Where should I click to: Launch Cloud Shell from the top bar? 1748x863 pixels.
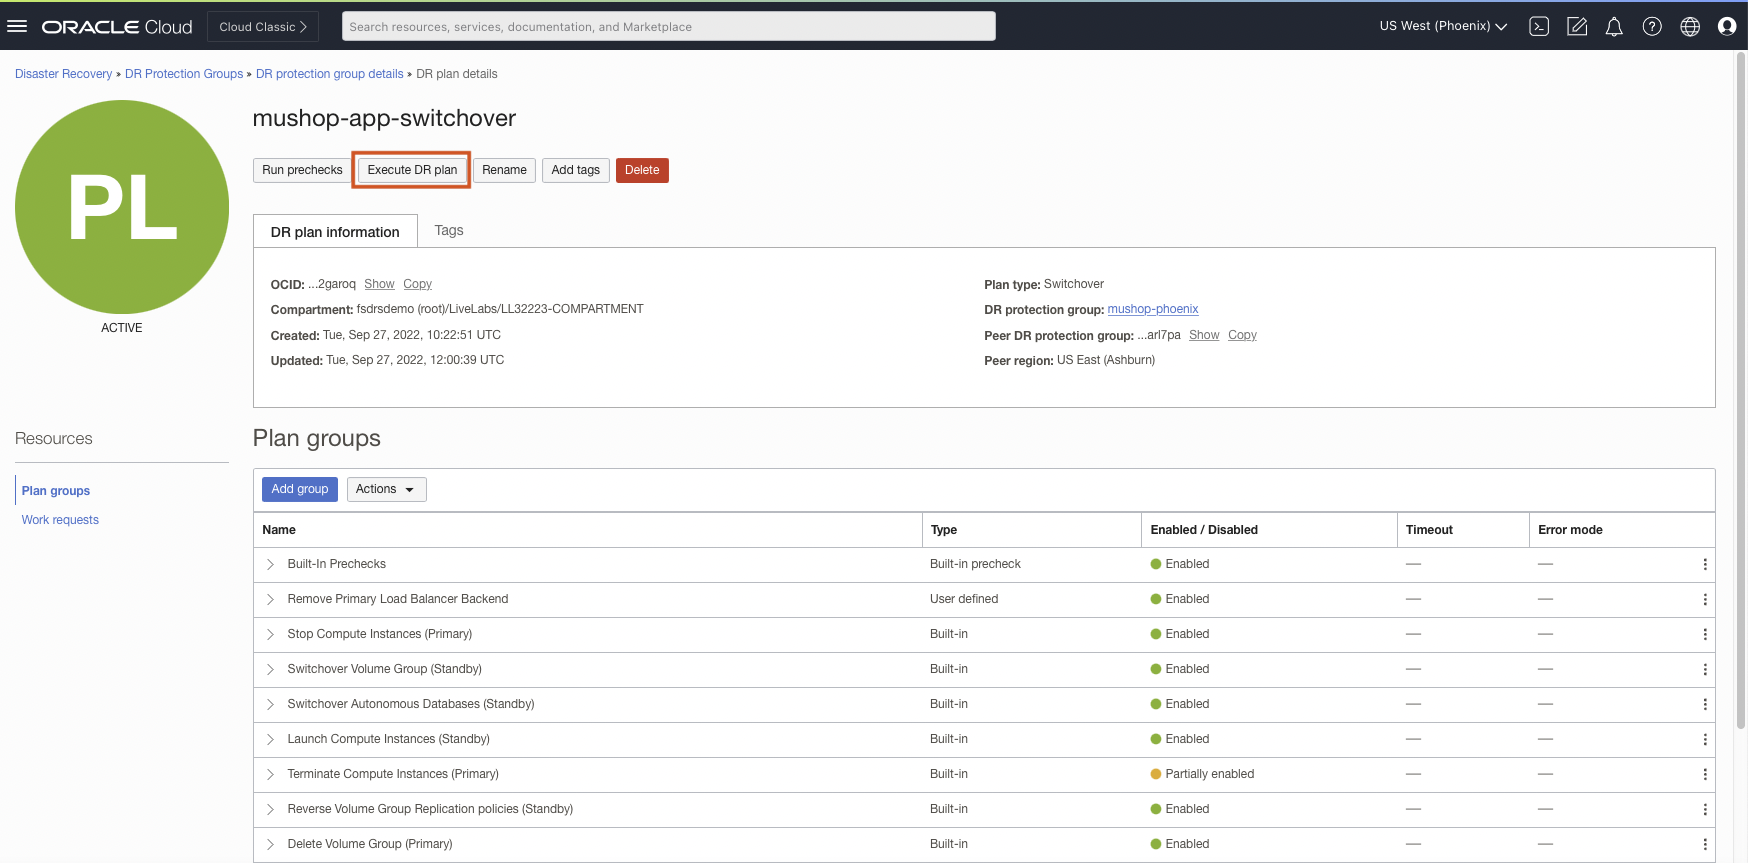(1539, 27)
